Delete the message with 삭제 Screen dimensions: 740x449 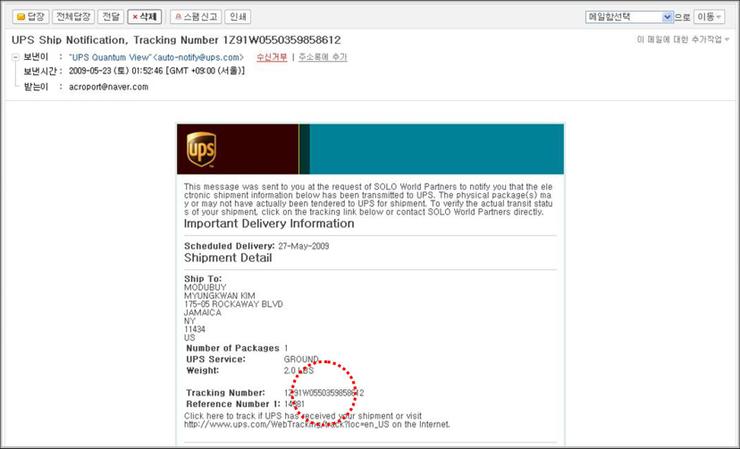(x=144, y=17)
